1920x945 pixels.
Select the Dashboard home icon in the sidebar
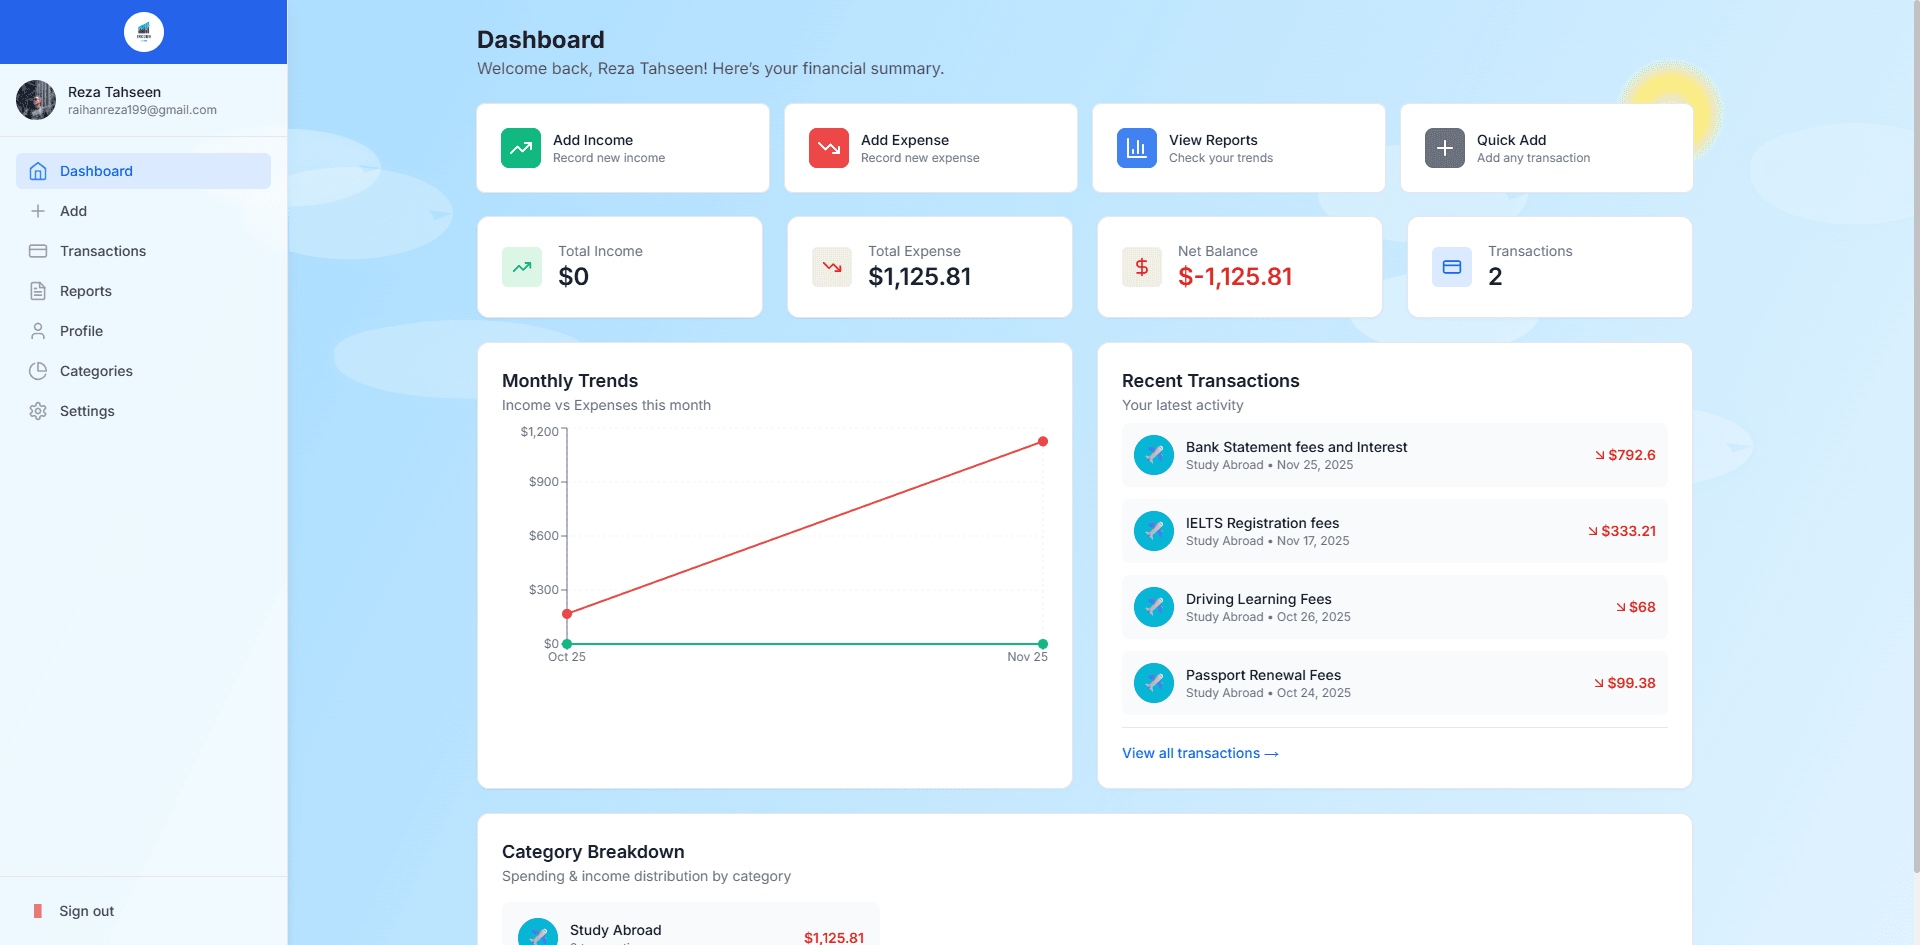coord(38,171)
